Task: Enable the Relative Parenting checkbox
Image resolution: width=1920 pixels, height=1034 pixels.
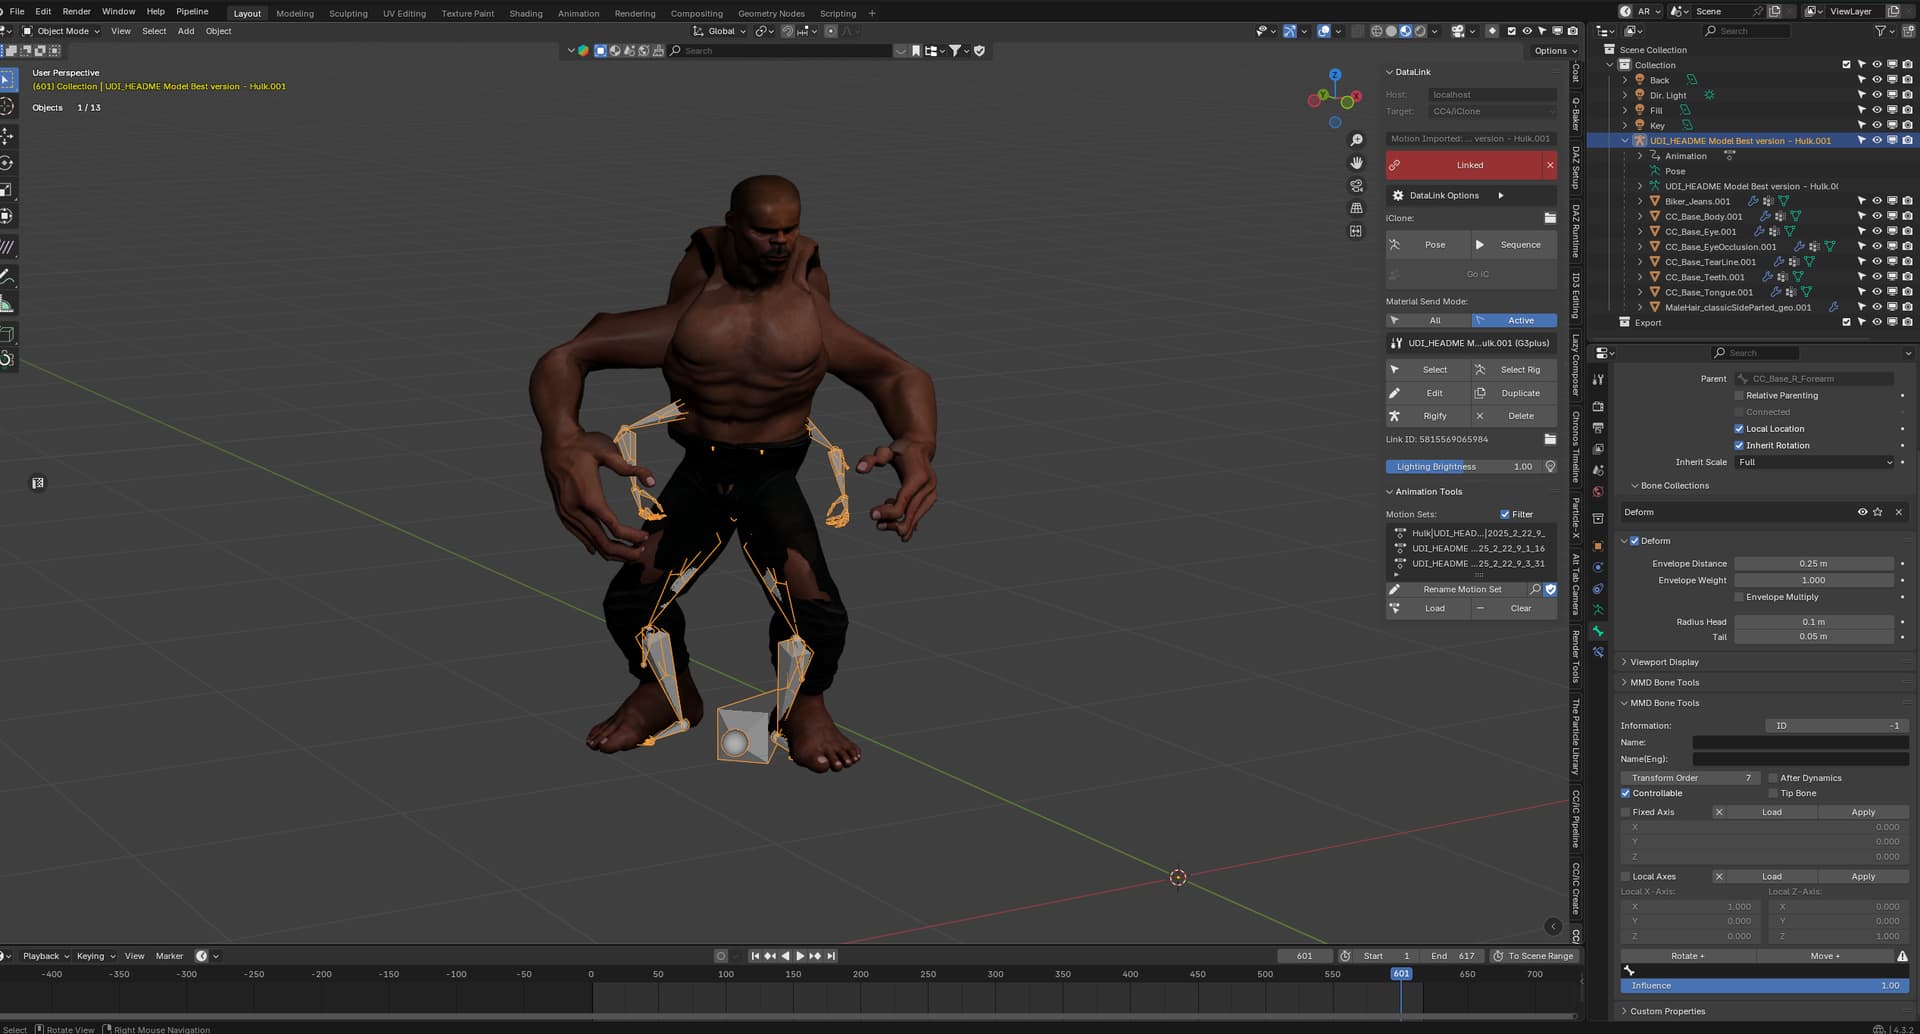Action: 1739,396
